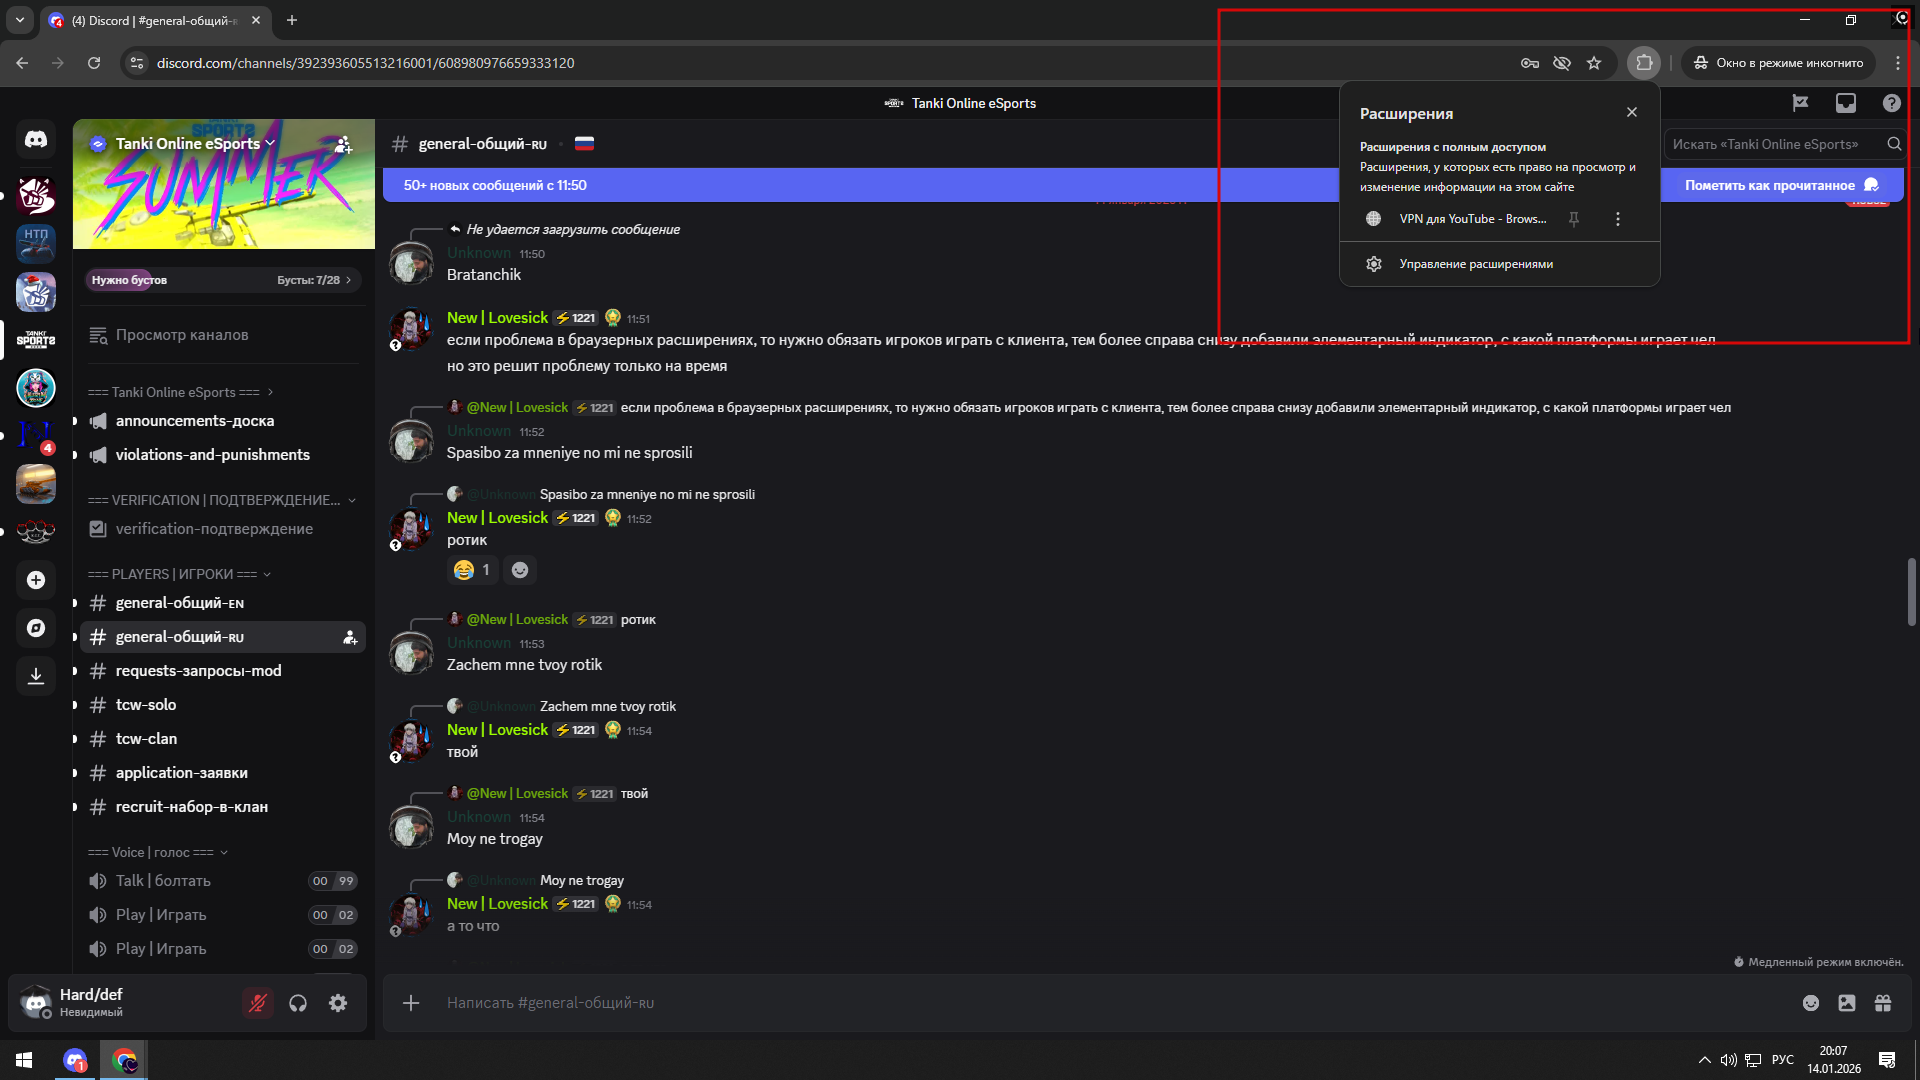This screenshot has width=1920, height=1080.
Task: Click Пометить как прочитанное button
Action: tap(1780, 185)
